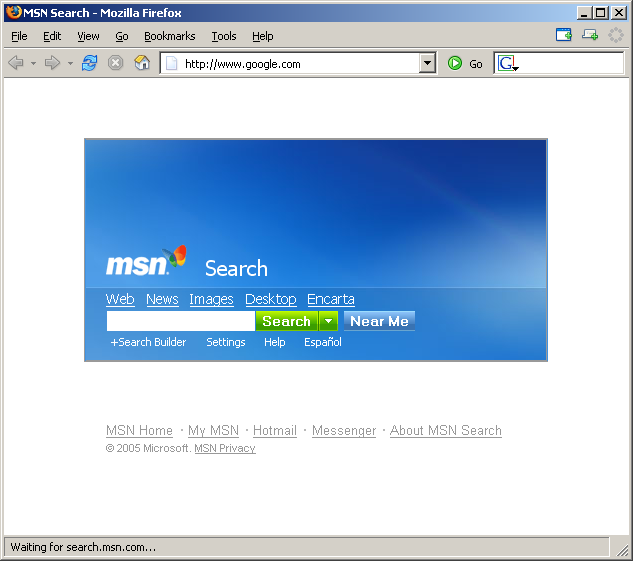
Task: Open the Google search engine selector
Action: (x=508, y=63)
